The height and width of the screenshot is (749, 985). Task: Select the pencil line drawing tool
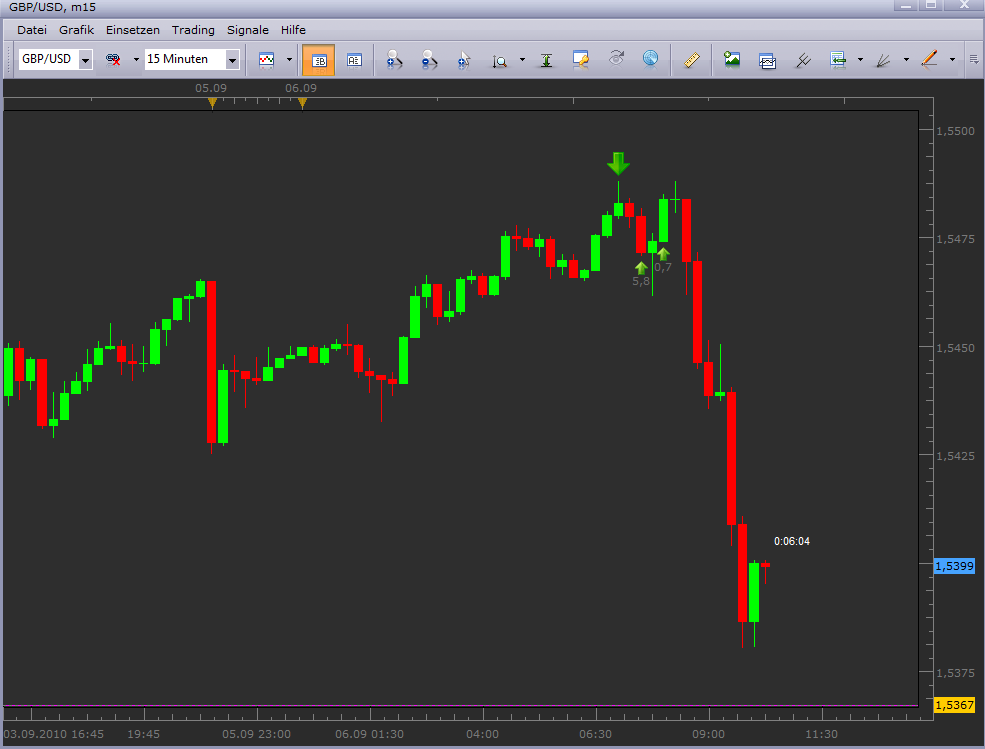[x=929, y=59]
